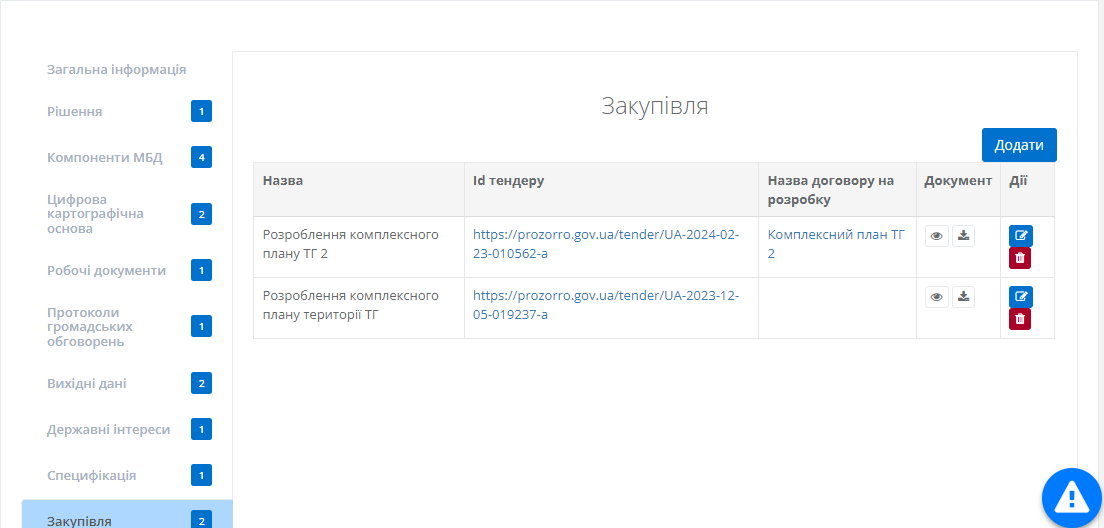Click the warning alert floating button
This screenshot has width=1104, height=528.
pos(1071,496)
